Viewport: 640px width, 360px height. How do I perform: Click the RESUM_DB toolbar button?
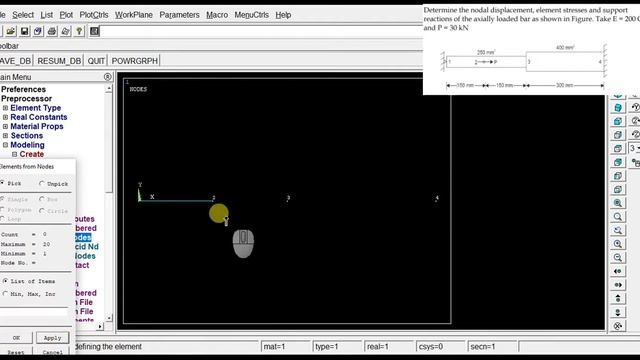59,61
